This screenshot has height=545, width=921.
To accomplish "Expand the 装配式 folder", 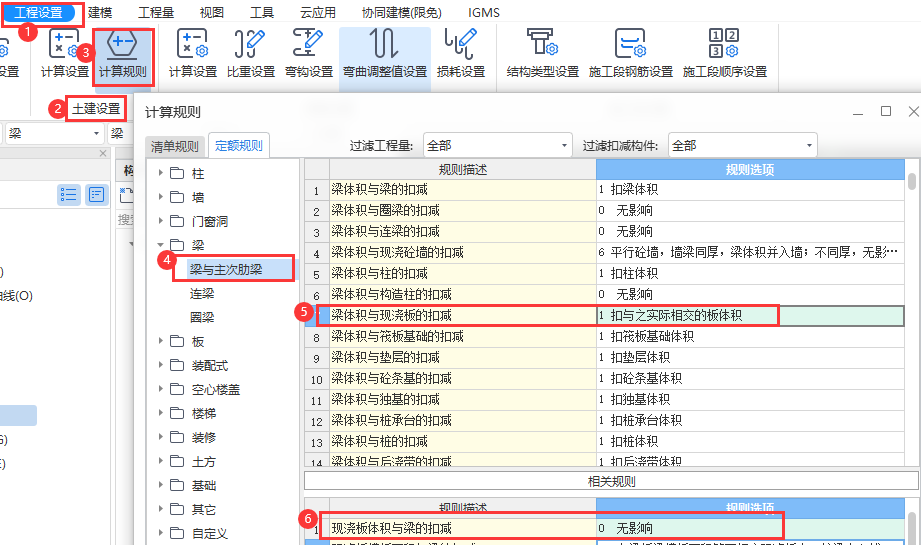I will 160,365.
